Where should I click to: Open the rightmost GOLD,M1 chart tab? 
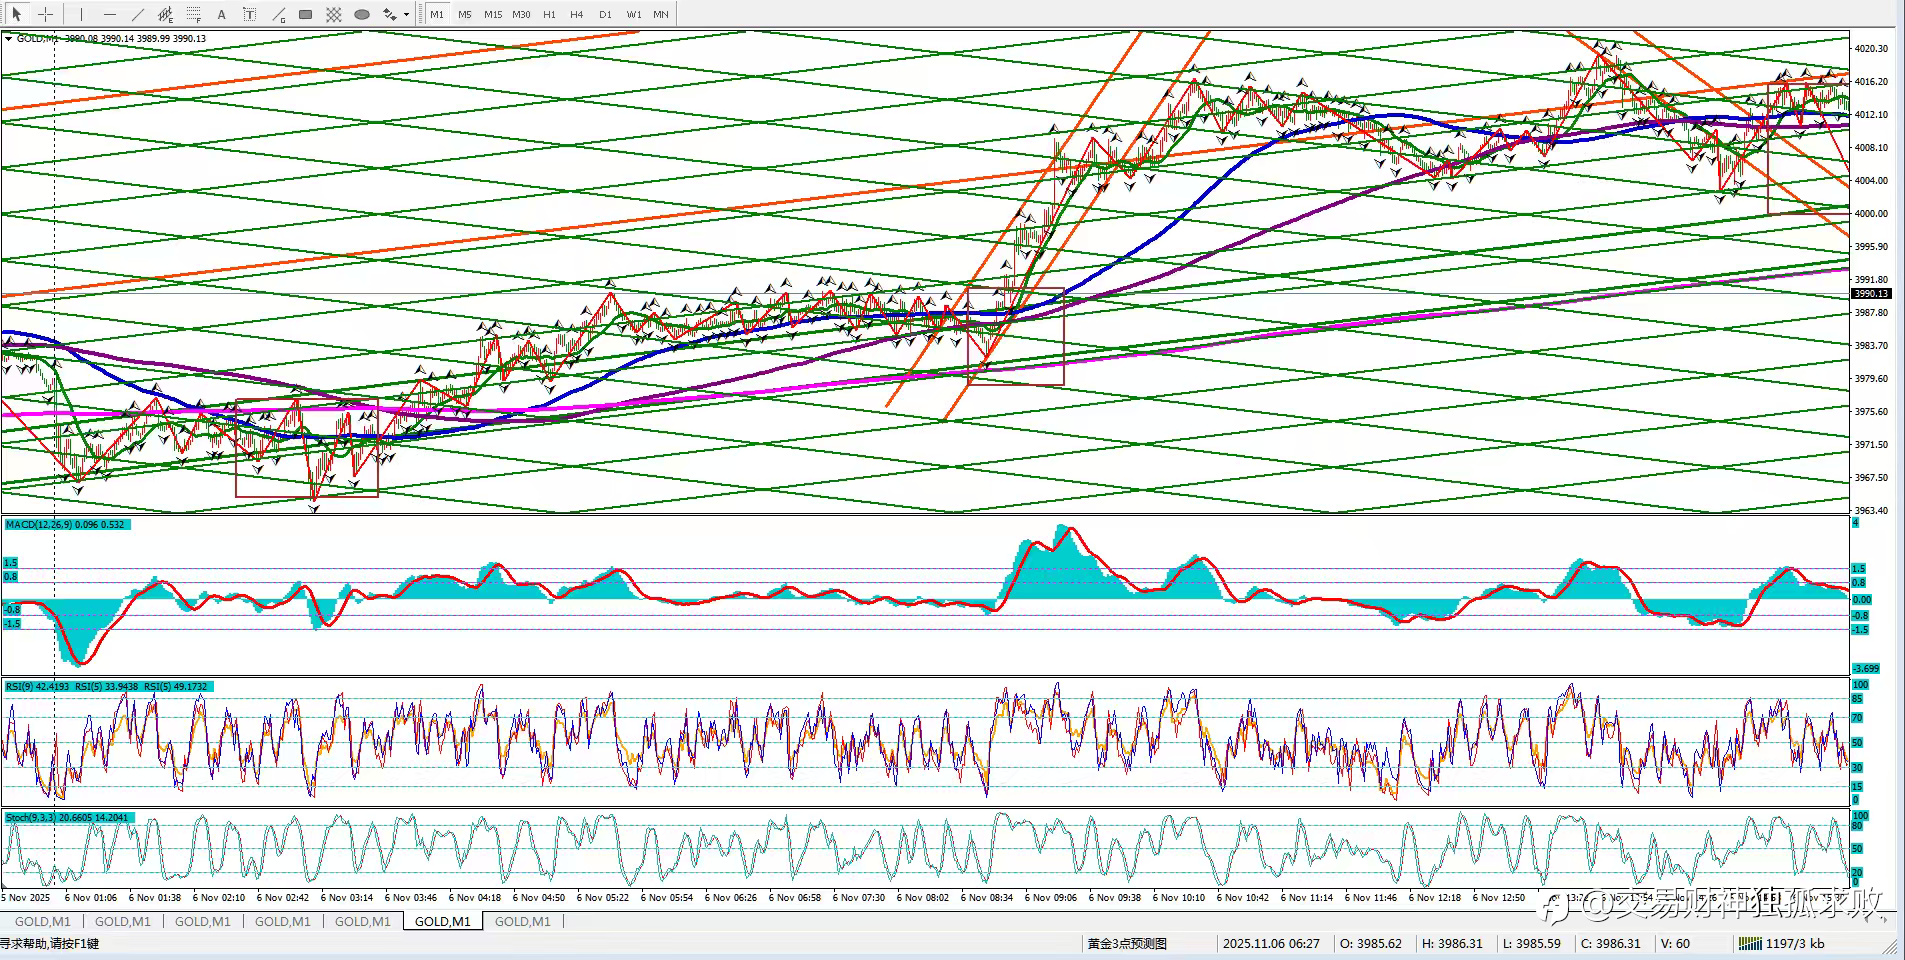coord(523,921)
